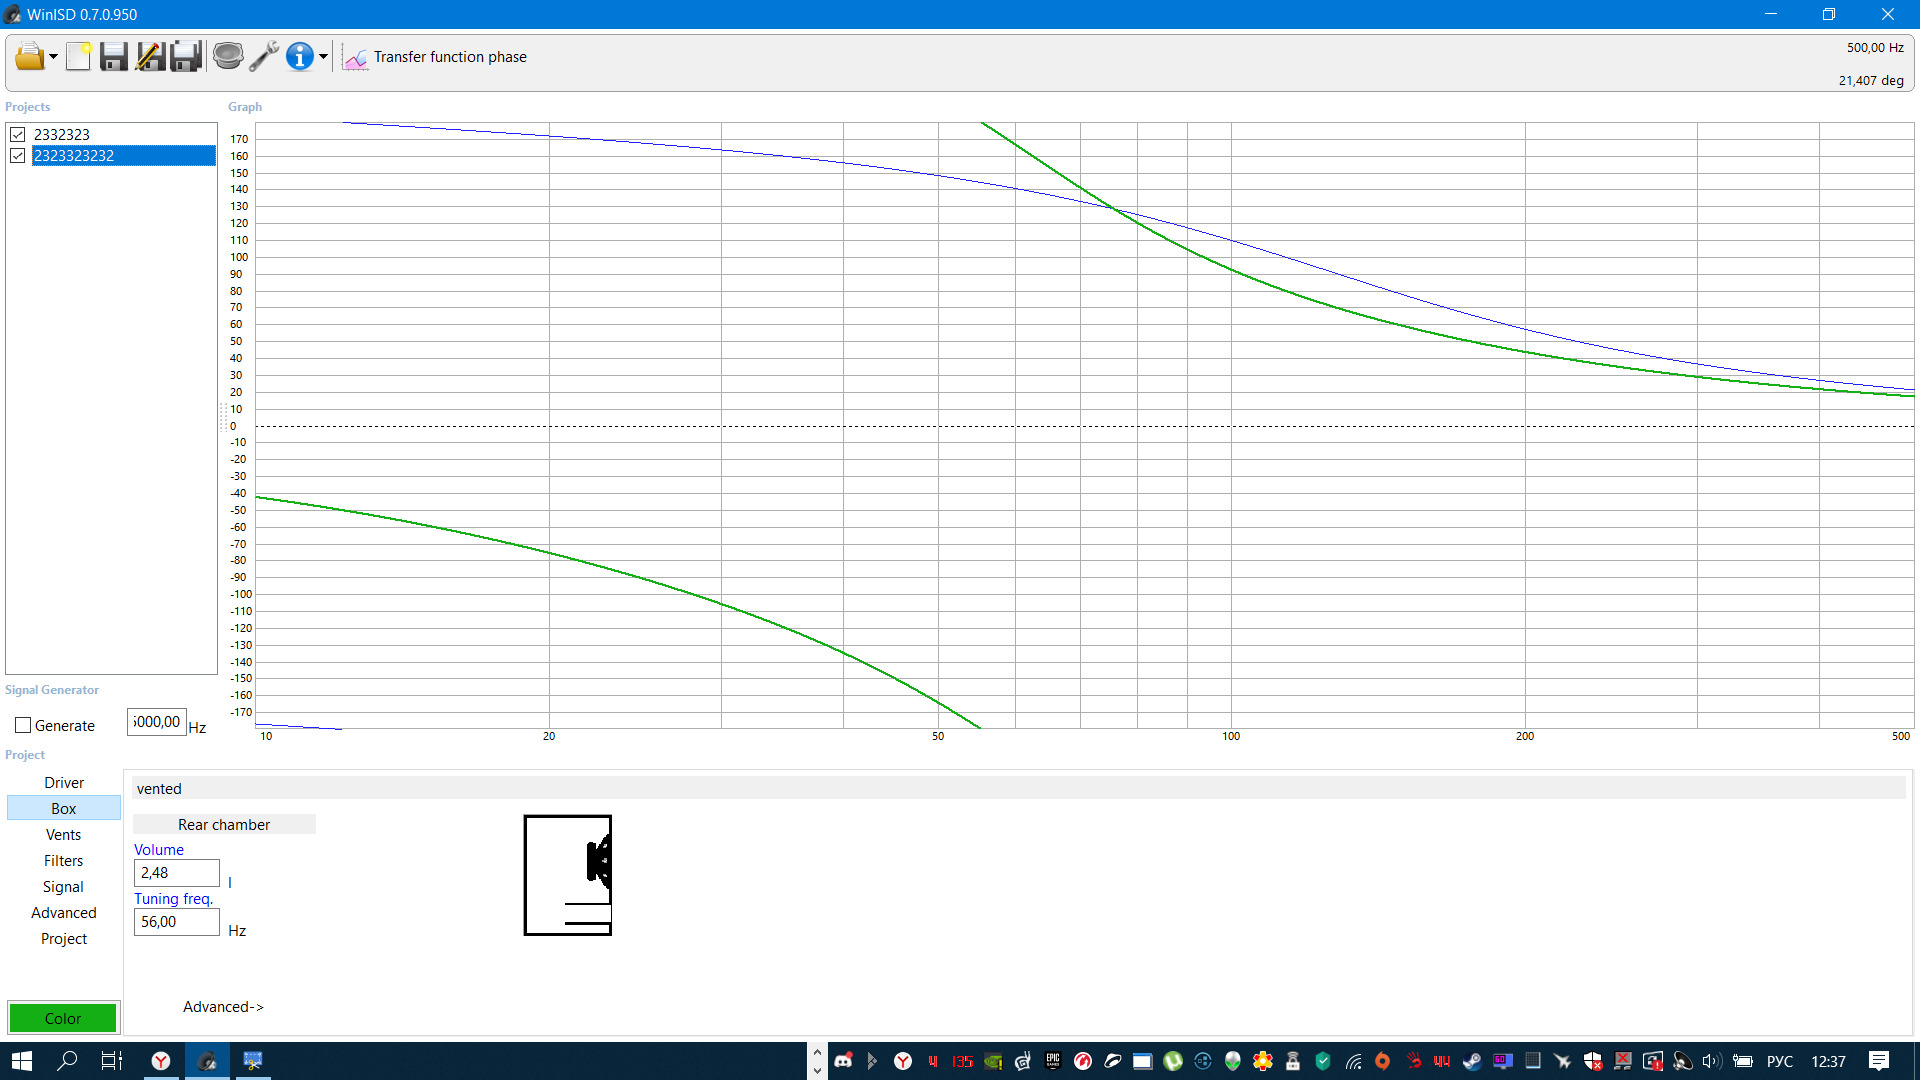
Task: Open the Windows Start menu
Action: (22, 1061)
